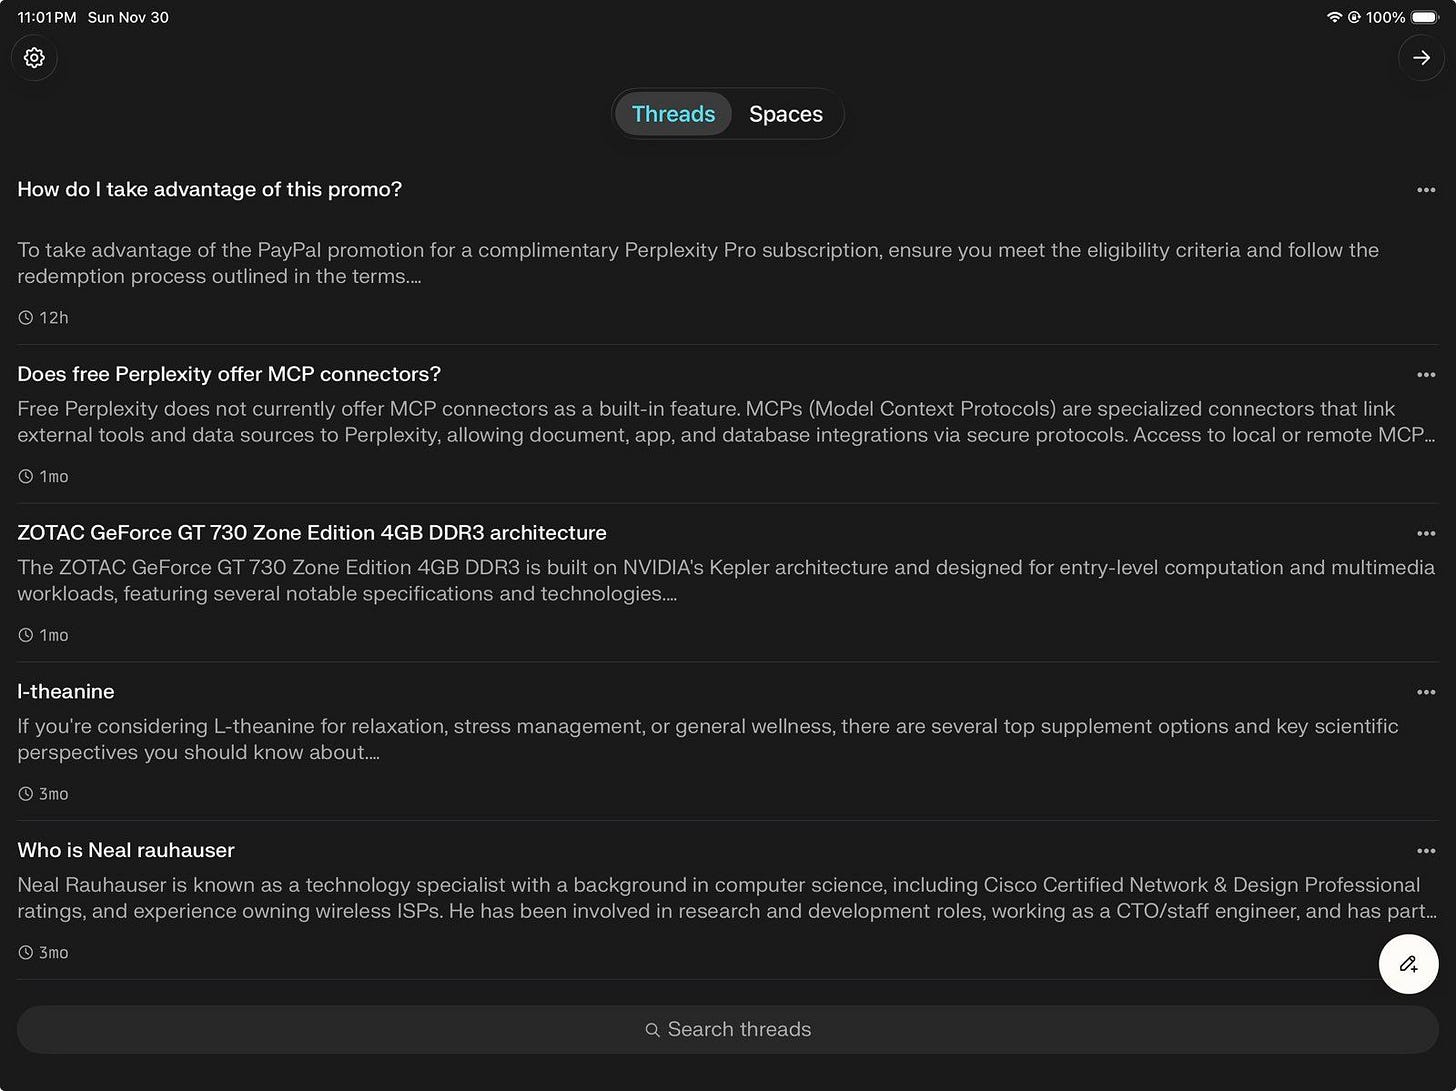This screenshot has height=1091, width=1456.
Task: Select the 'Free Perplexity does not currently offer' summary
Action: (x=726, y=422)
